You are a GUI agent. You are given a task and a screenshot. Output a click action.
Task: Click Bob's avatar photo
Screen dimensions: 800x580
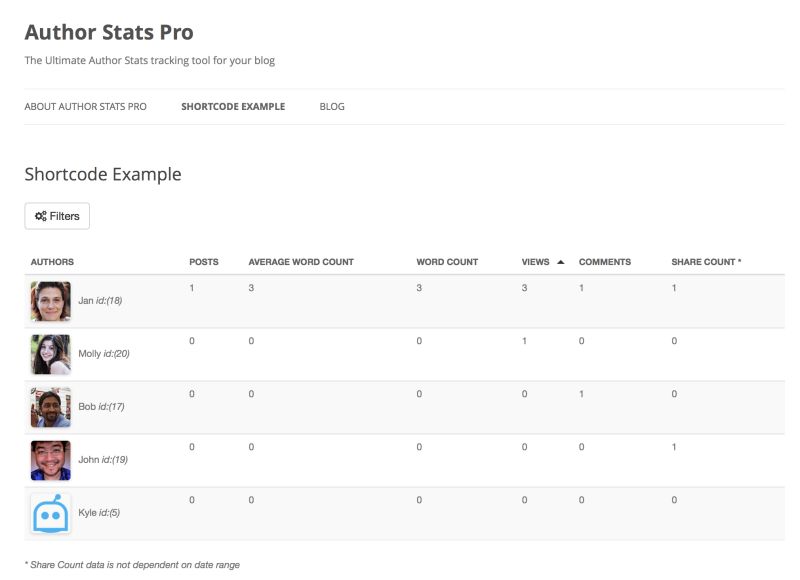pos(51,407)
